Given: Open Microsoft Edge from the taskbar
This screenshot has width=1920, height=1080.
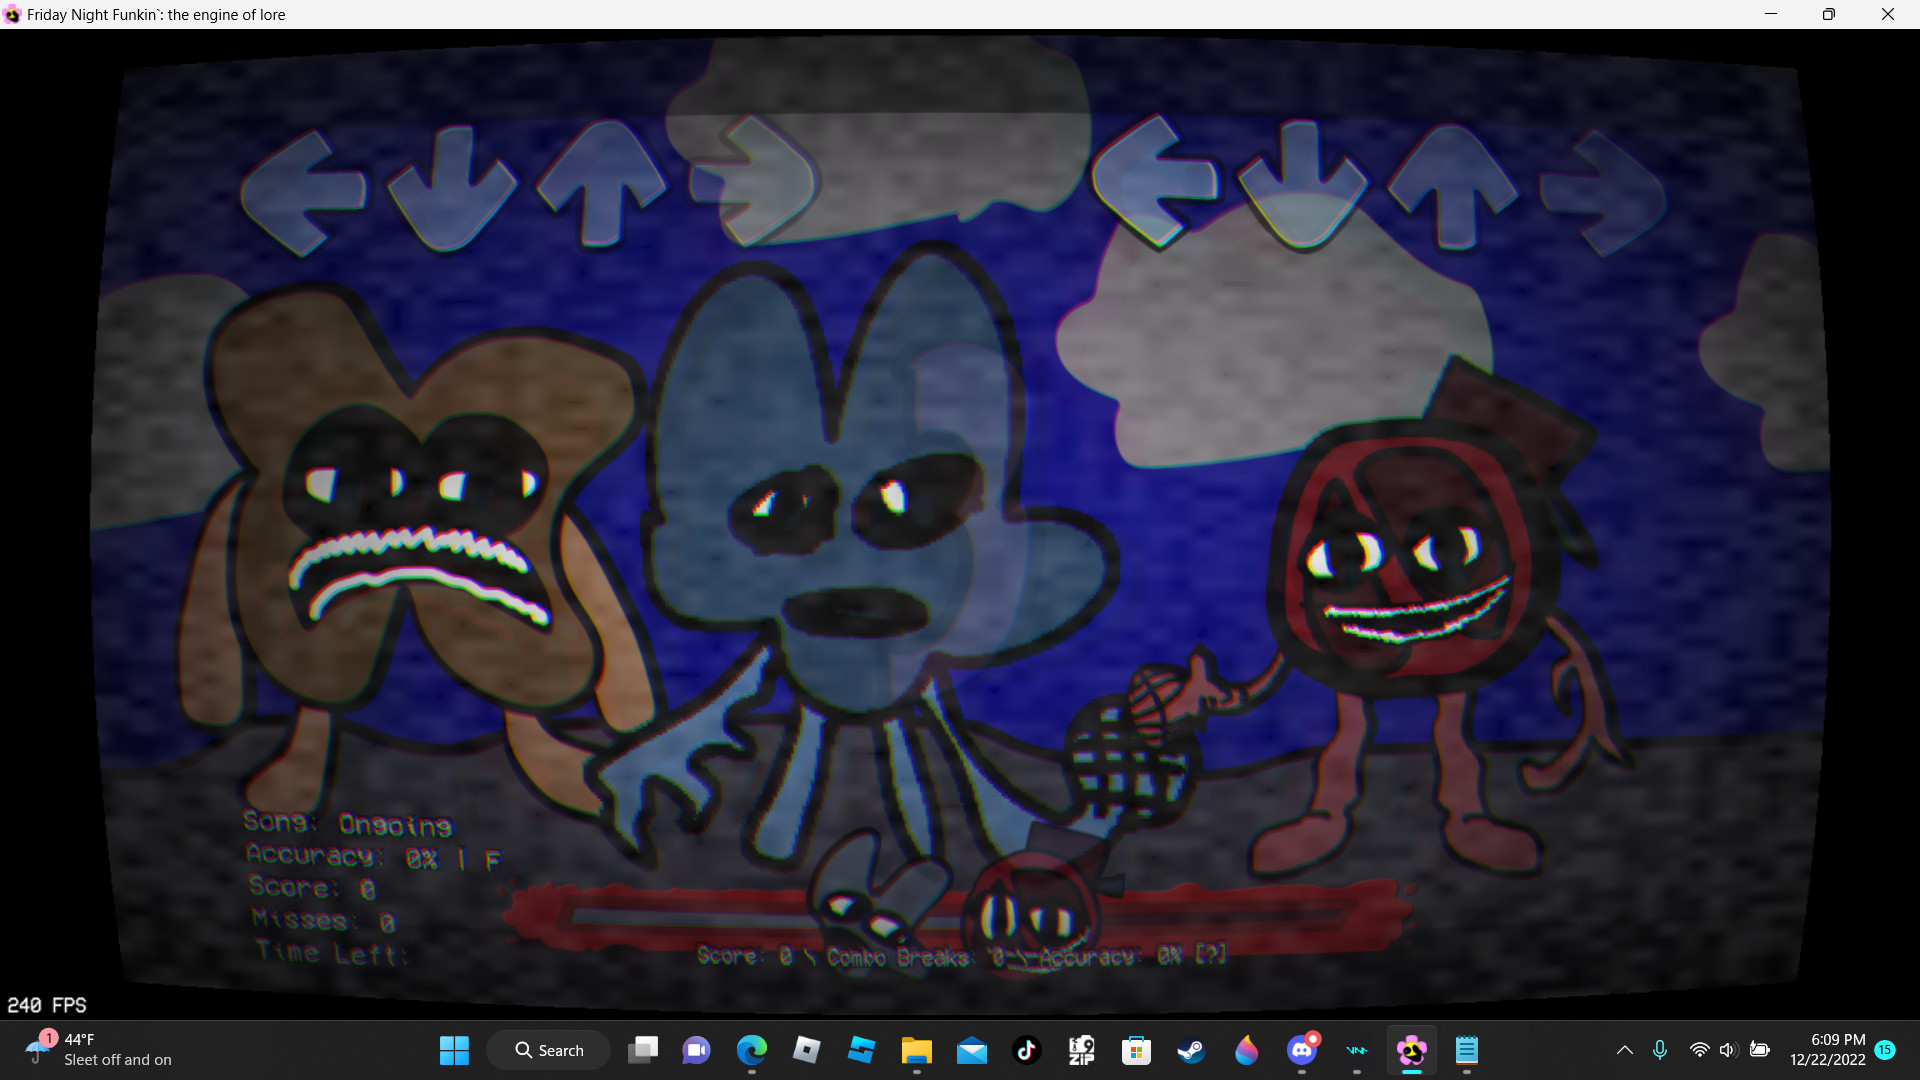Looking at the screenshot, I should 752,1050.
